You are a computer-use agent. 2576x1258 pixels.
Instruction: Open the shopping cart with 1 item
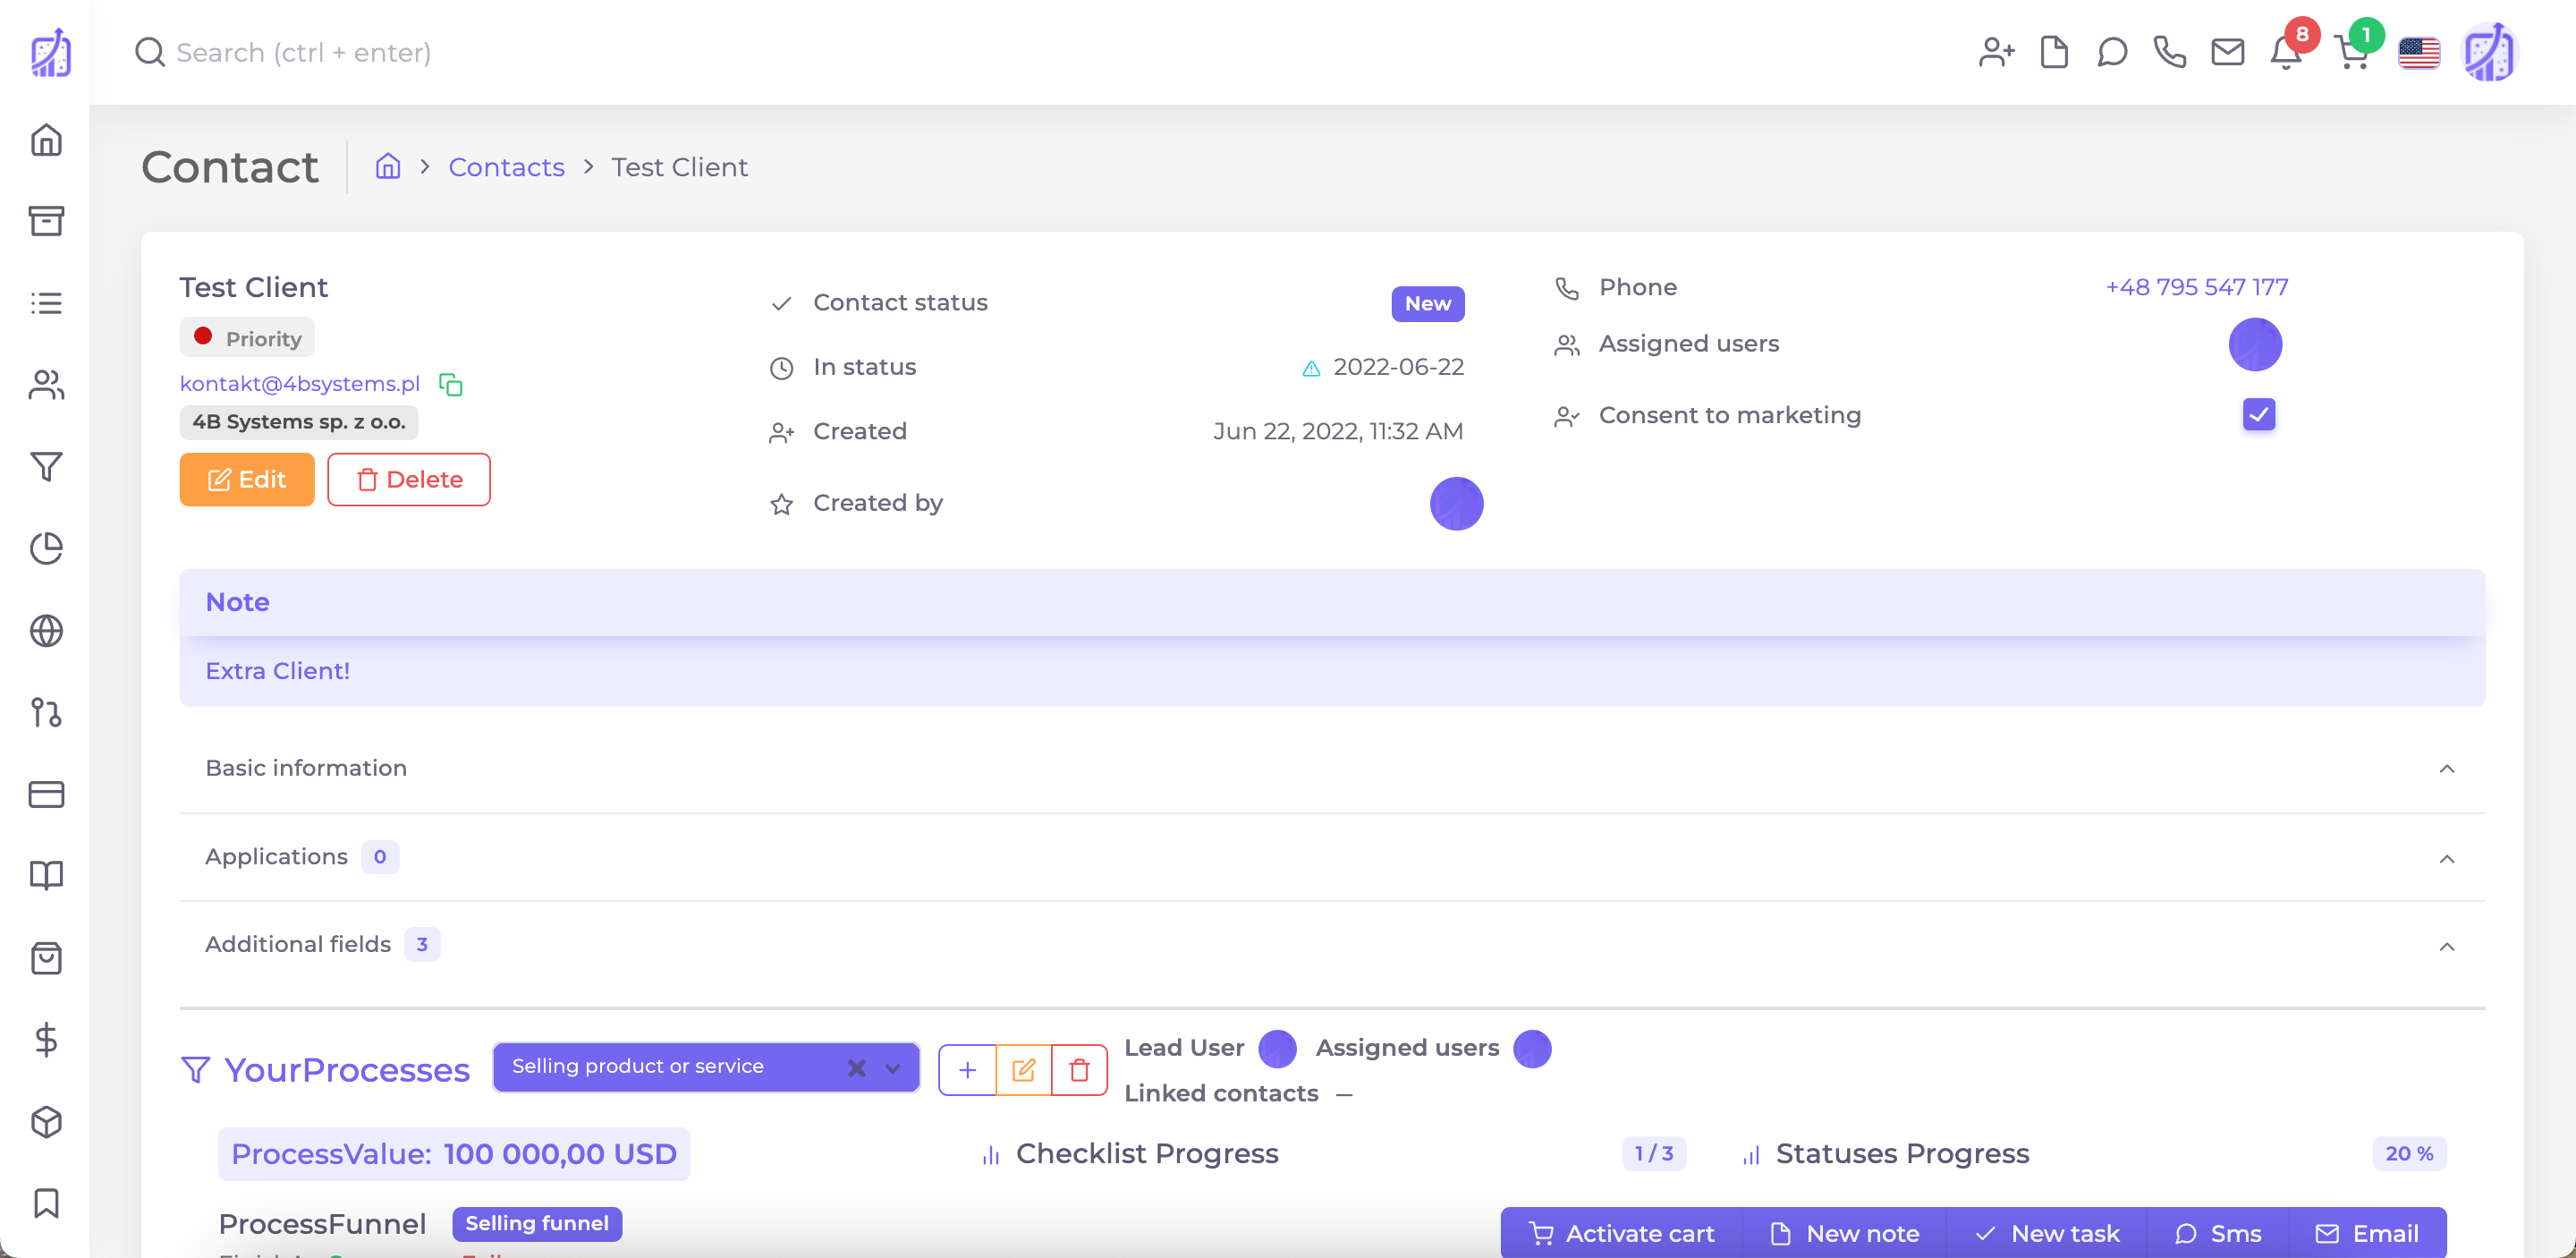tap(2352, 53)
